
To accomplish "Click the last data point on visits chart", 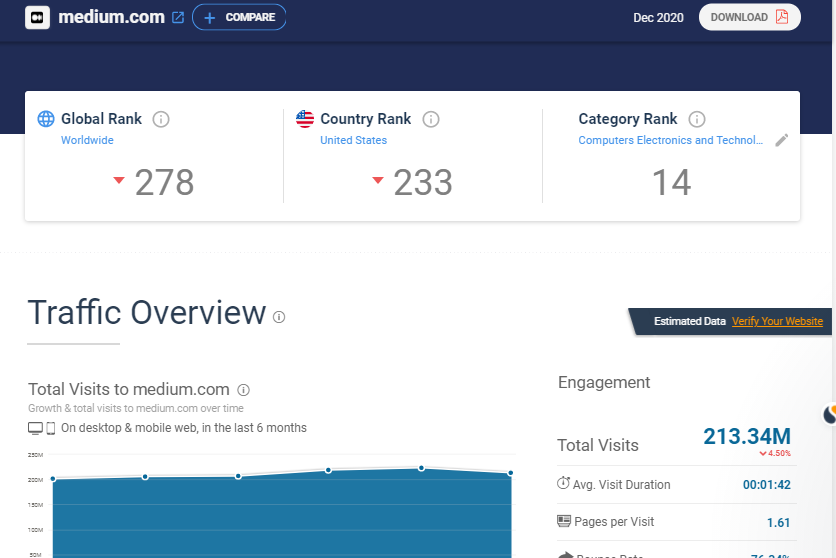I will pos(511,473).
